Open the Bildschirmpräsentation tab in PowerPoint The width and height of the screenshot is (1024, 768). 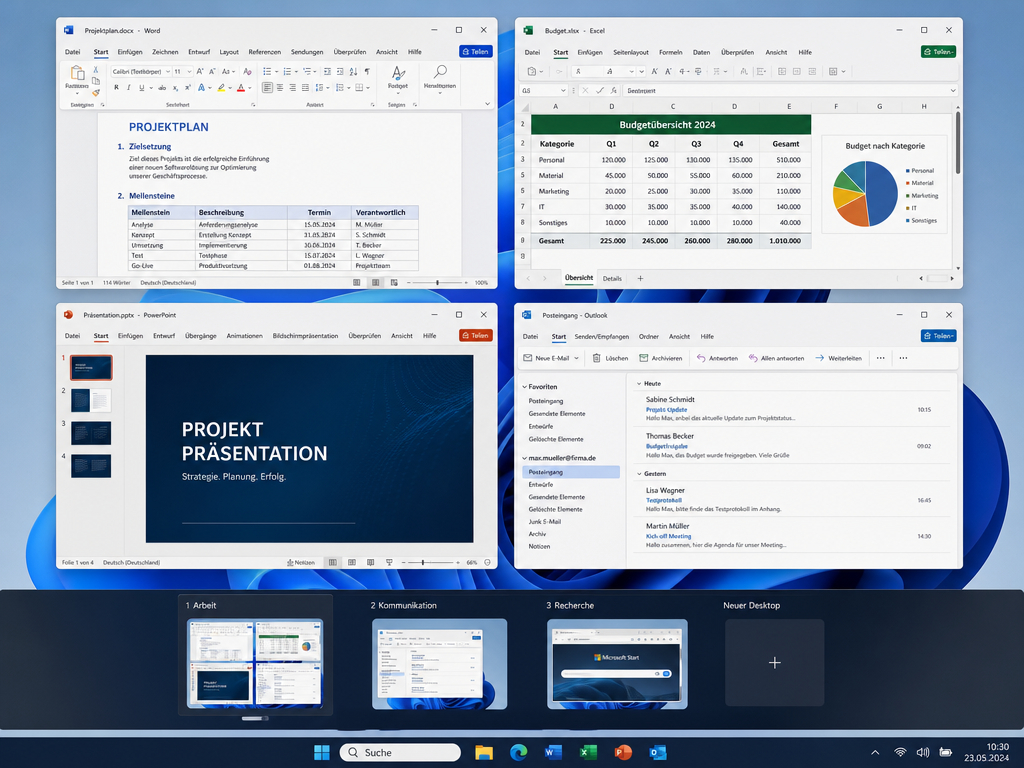click(x=305, y=336)
